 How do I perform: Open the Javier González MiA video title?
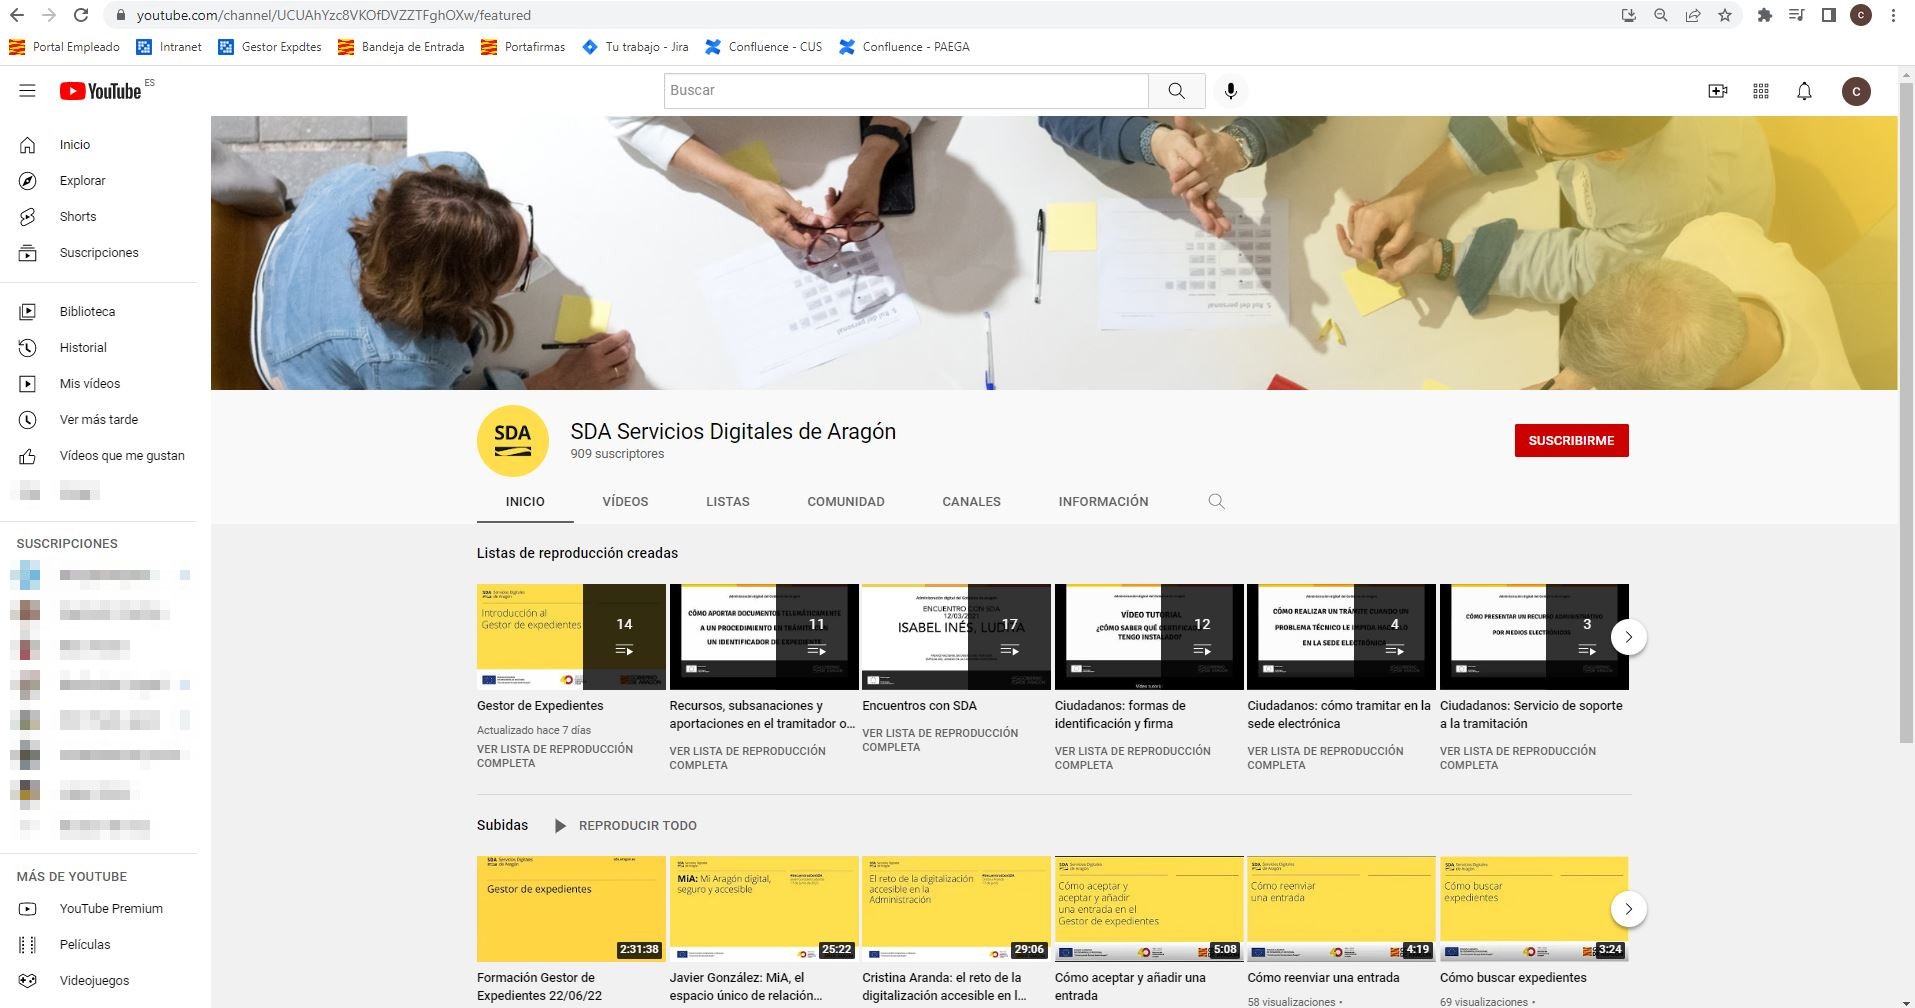point(746,987)
